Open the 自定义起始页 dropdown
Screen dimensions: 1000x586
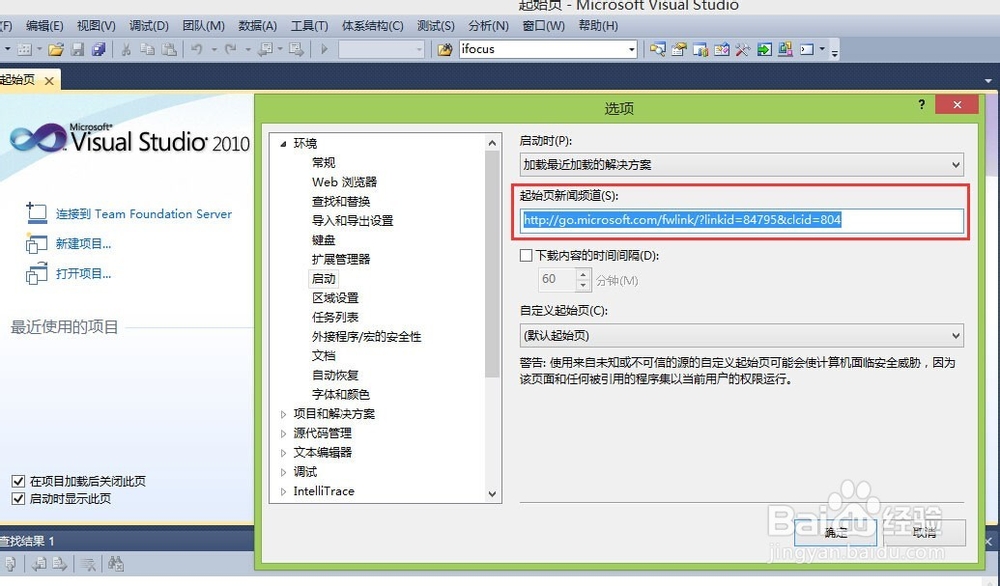[x=741, y=335]
